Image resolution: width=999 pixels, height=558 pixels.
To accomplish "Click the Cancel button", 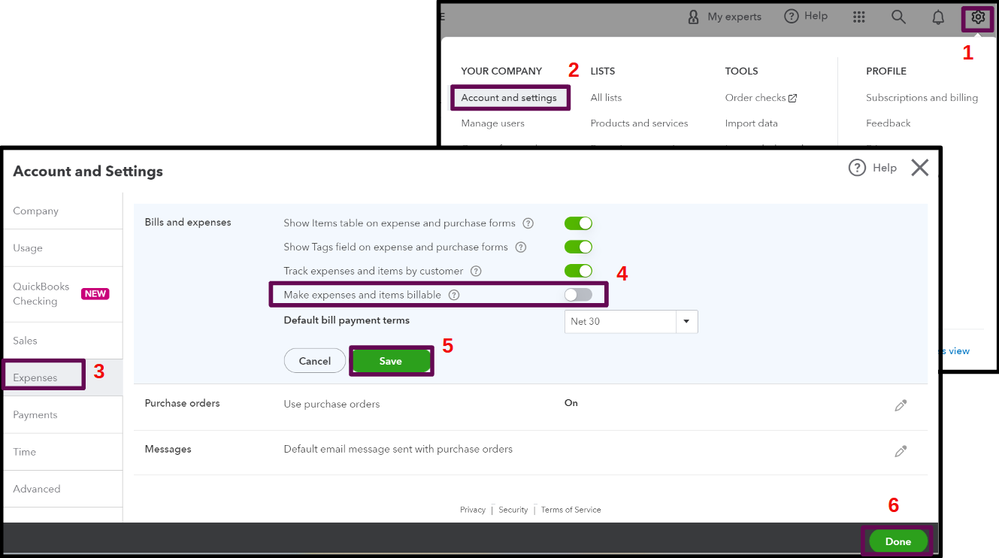I will 315,361.
